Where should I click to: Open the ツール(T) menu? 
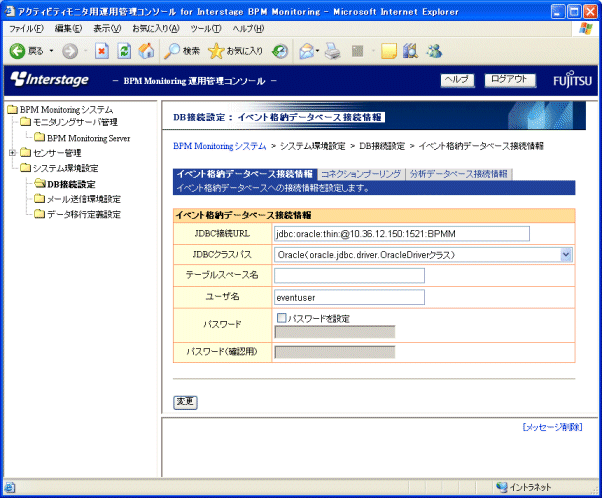tap(206, 29)
